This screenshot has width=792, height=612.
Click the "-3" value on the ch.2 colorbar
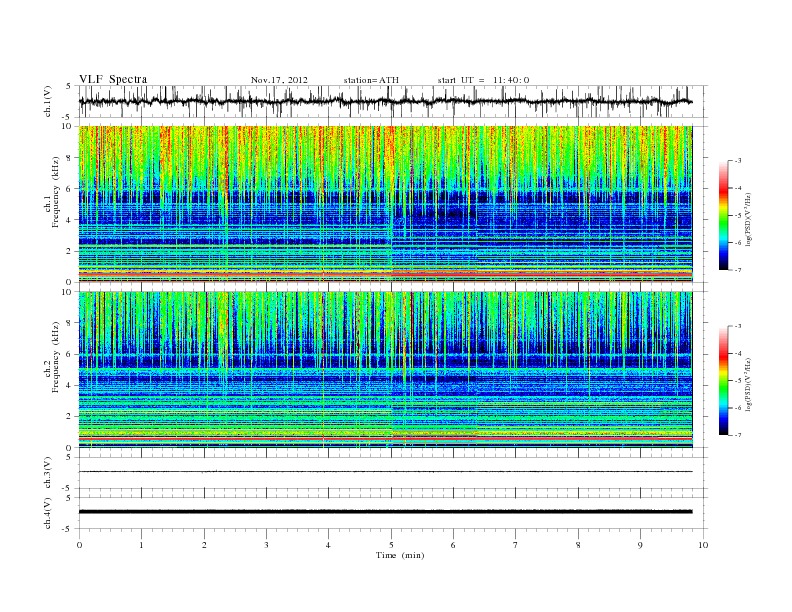(738, 326)
